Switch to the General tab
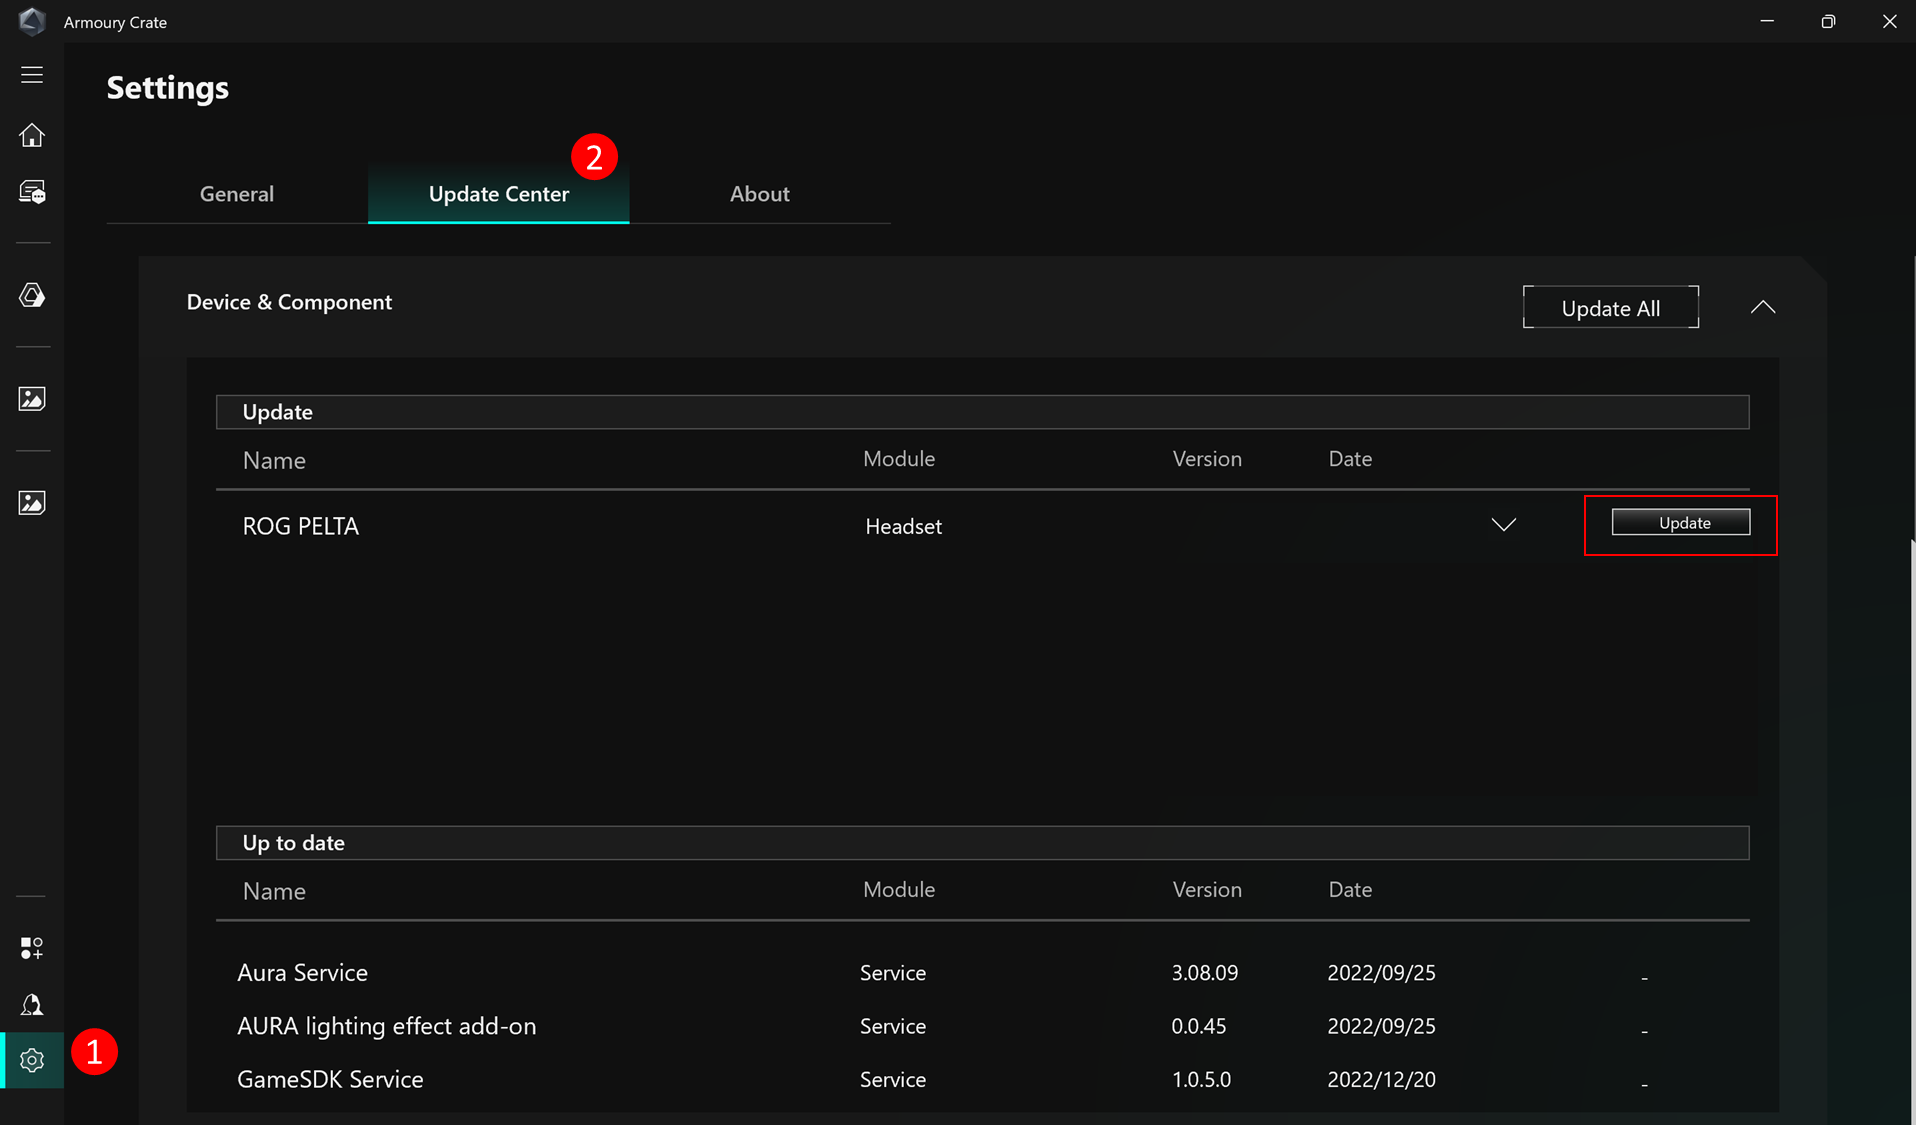 click(x=237, y=194)
